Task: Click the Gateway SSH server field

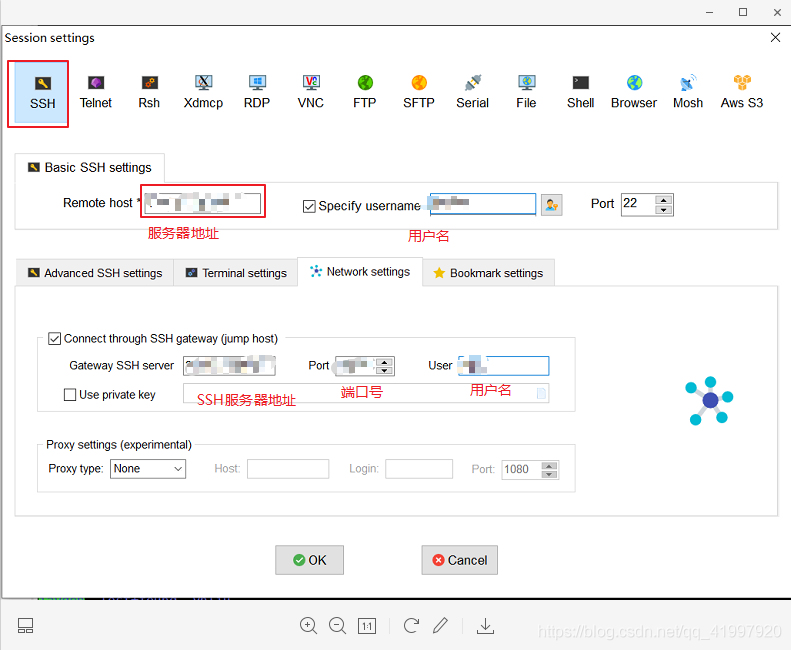Action: (230, 366)
